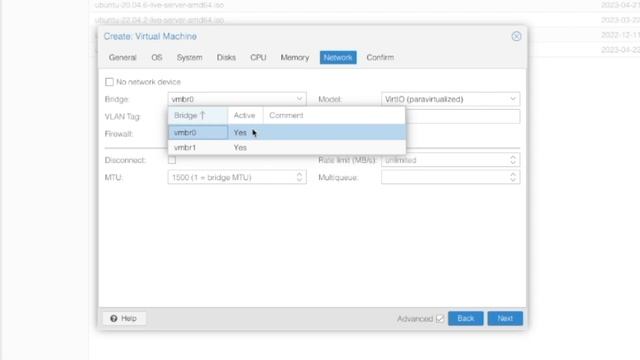Open Help for this dialog
The image size is (640, 360).
click(x=124, y=318)
